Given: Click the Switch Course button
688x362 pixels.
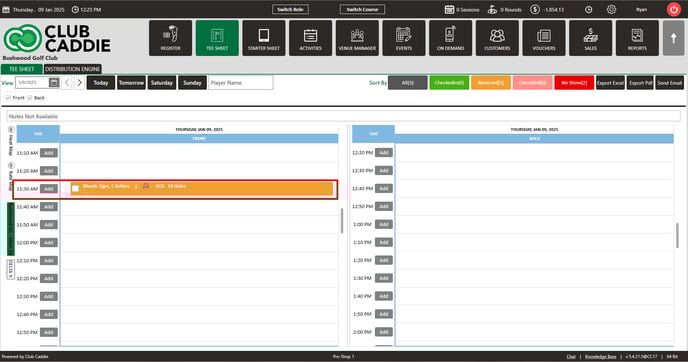Looking at the screenshot, I should (362, 9).
